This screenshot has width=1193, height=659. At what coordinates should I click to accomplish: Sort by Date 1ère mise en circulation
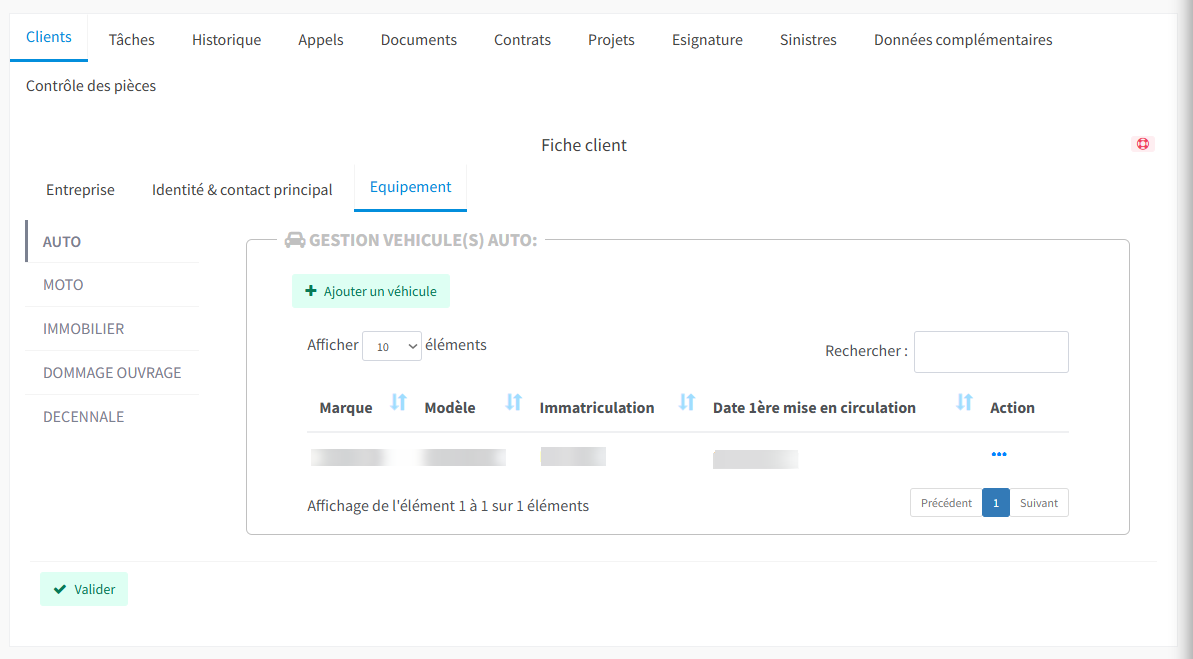pos(964,403)
